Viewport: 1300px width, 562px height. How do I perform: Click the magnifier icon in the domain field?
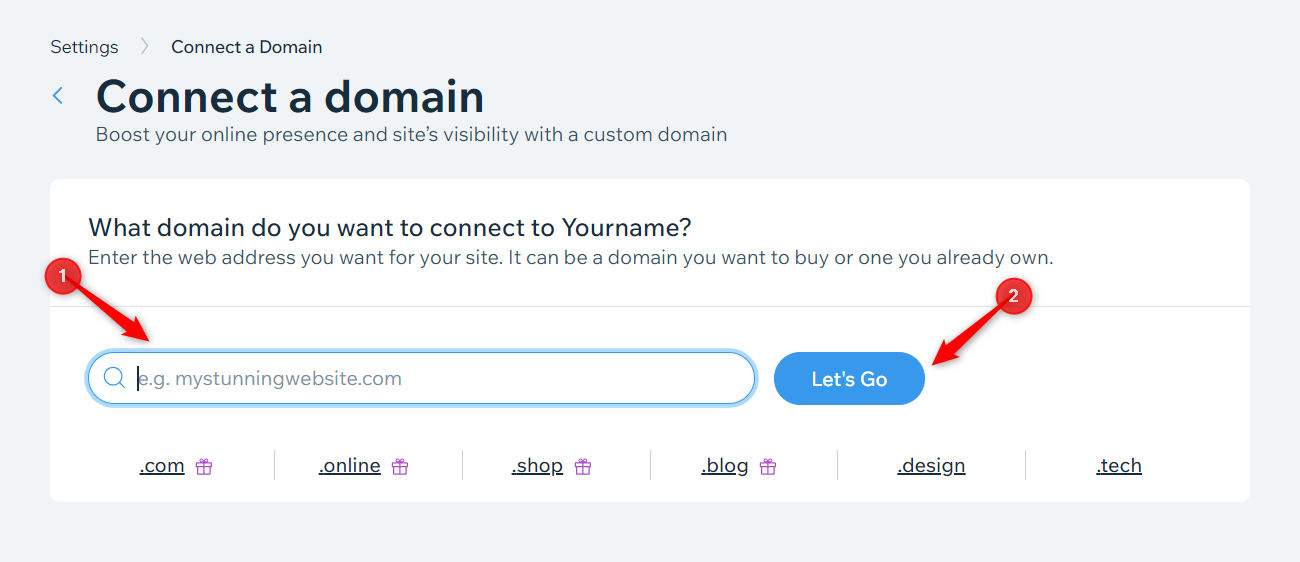[x=114, y=378]
